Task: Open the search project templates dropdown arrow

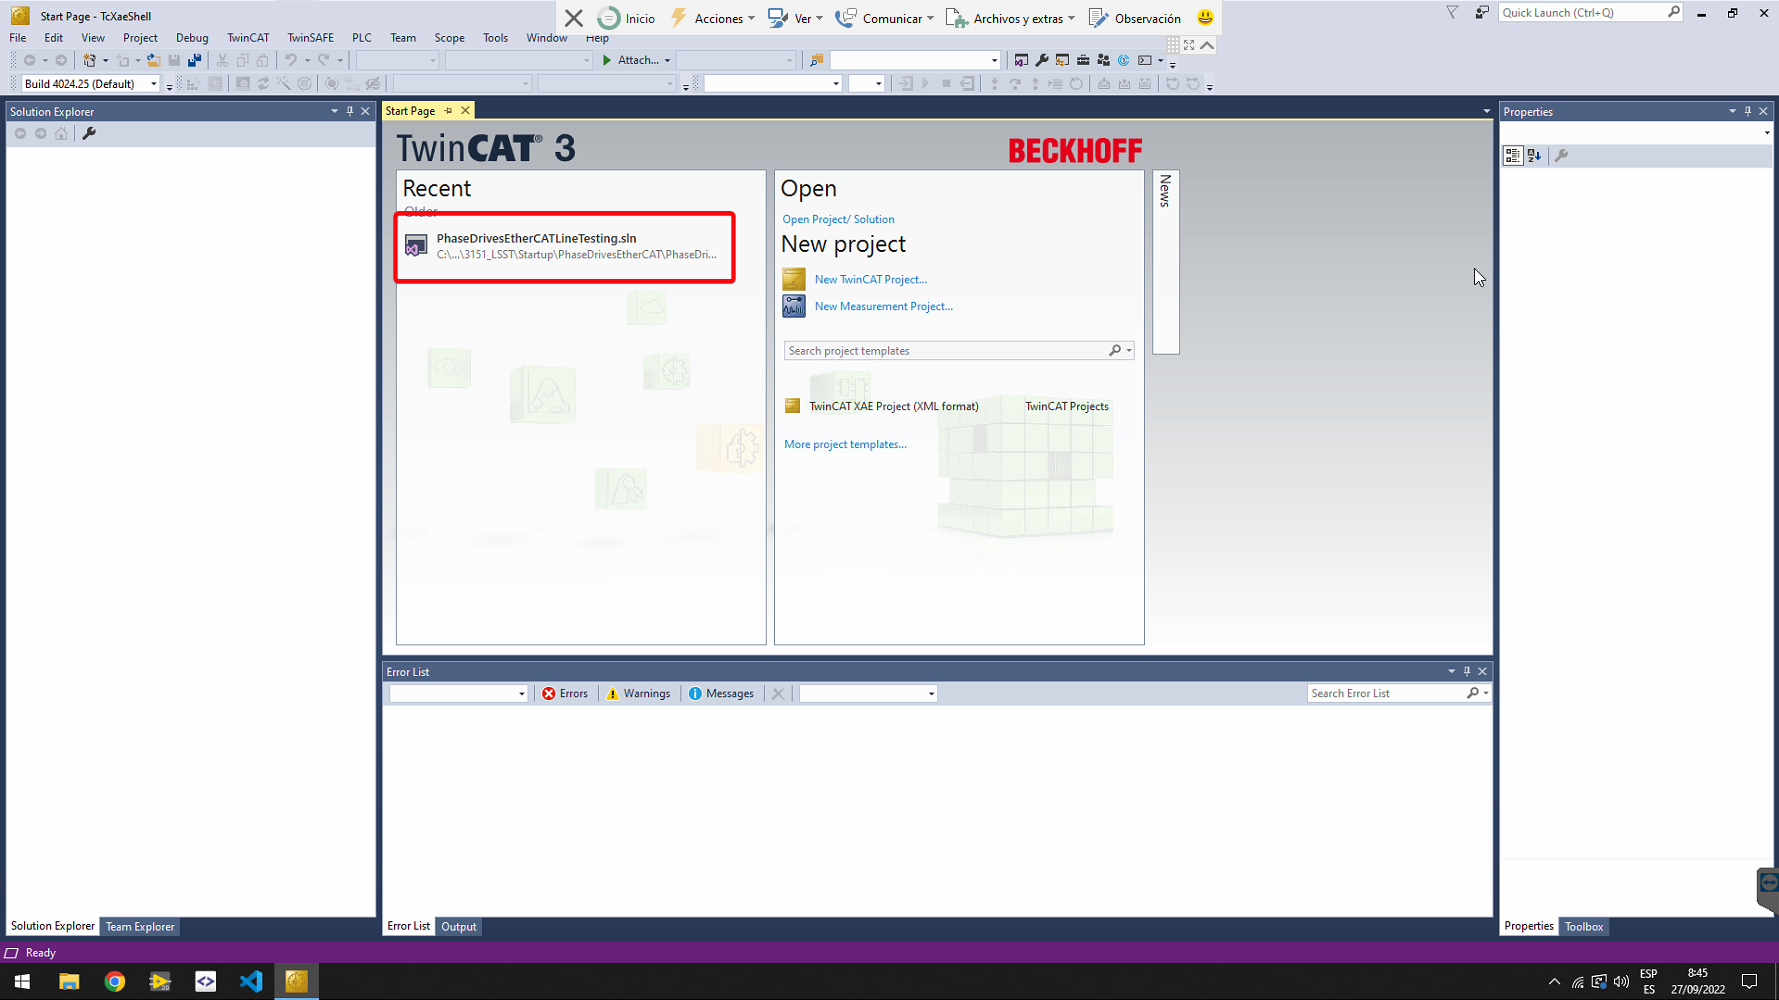Action: coord(1129,351)
